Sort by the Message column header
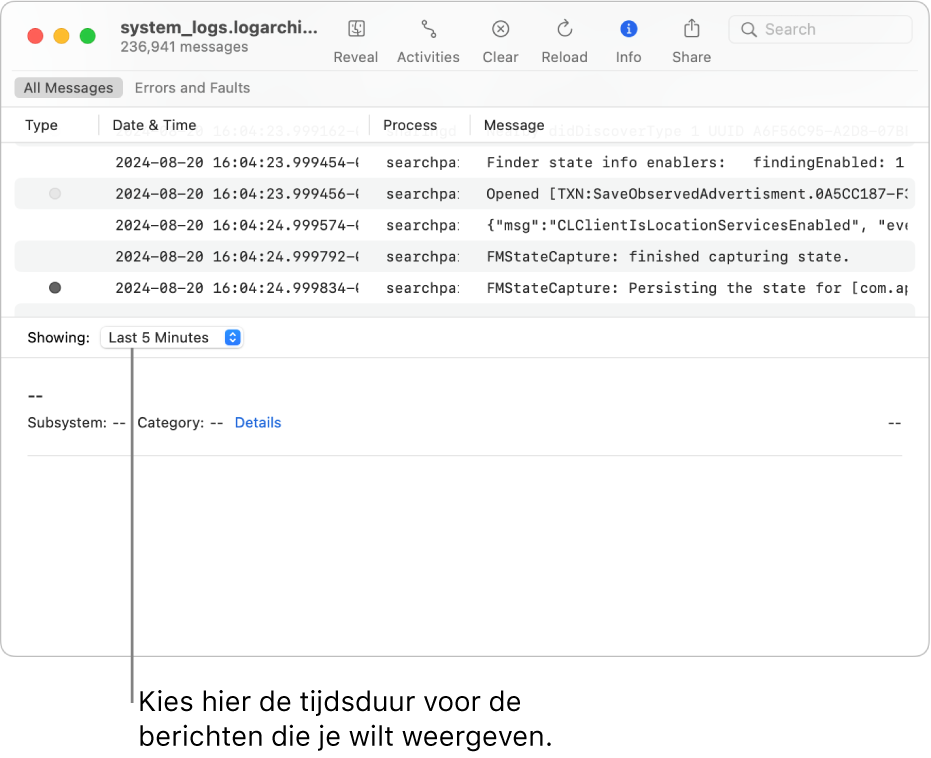 coord(514,125)
